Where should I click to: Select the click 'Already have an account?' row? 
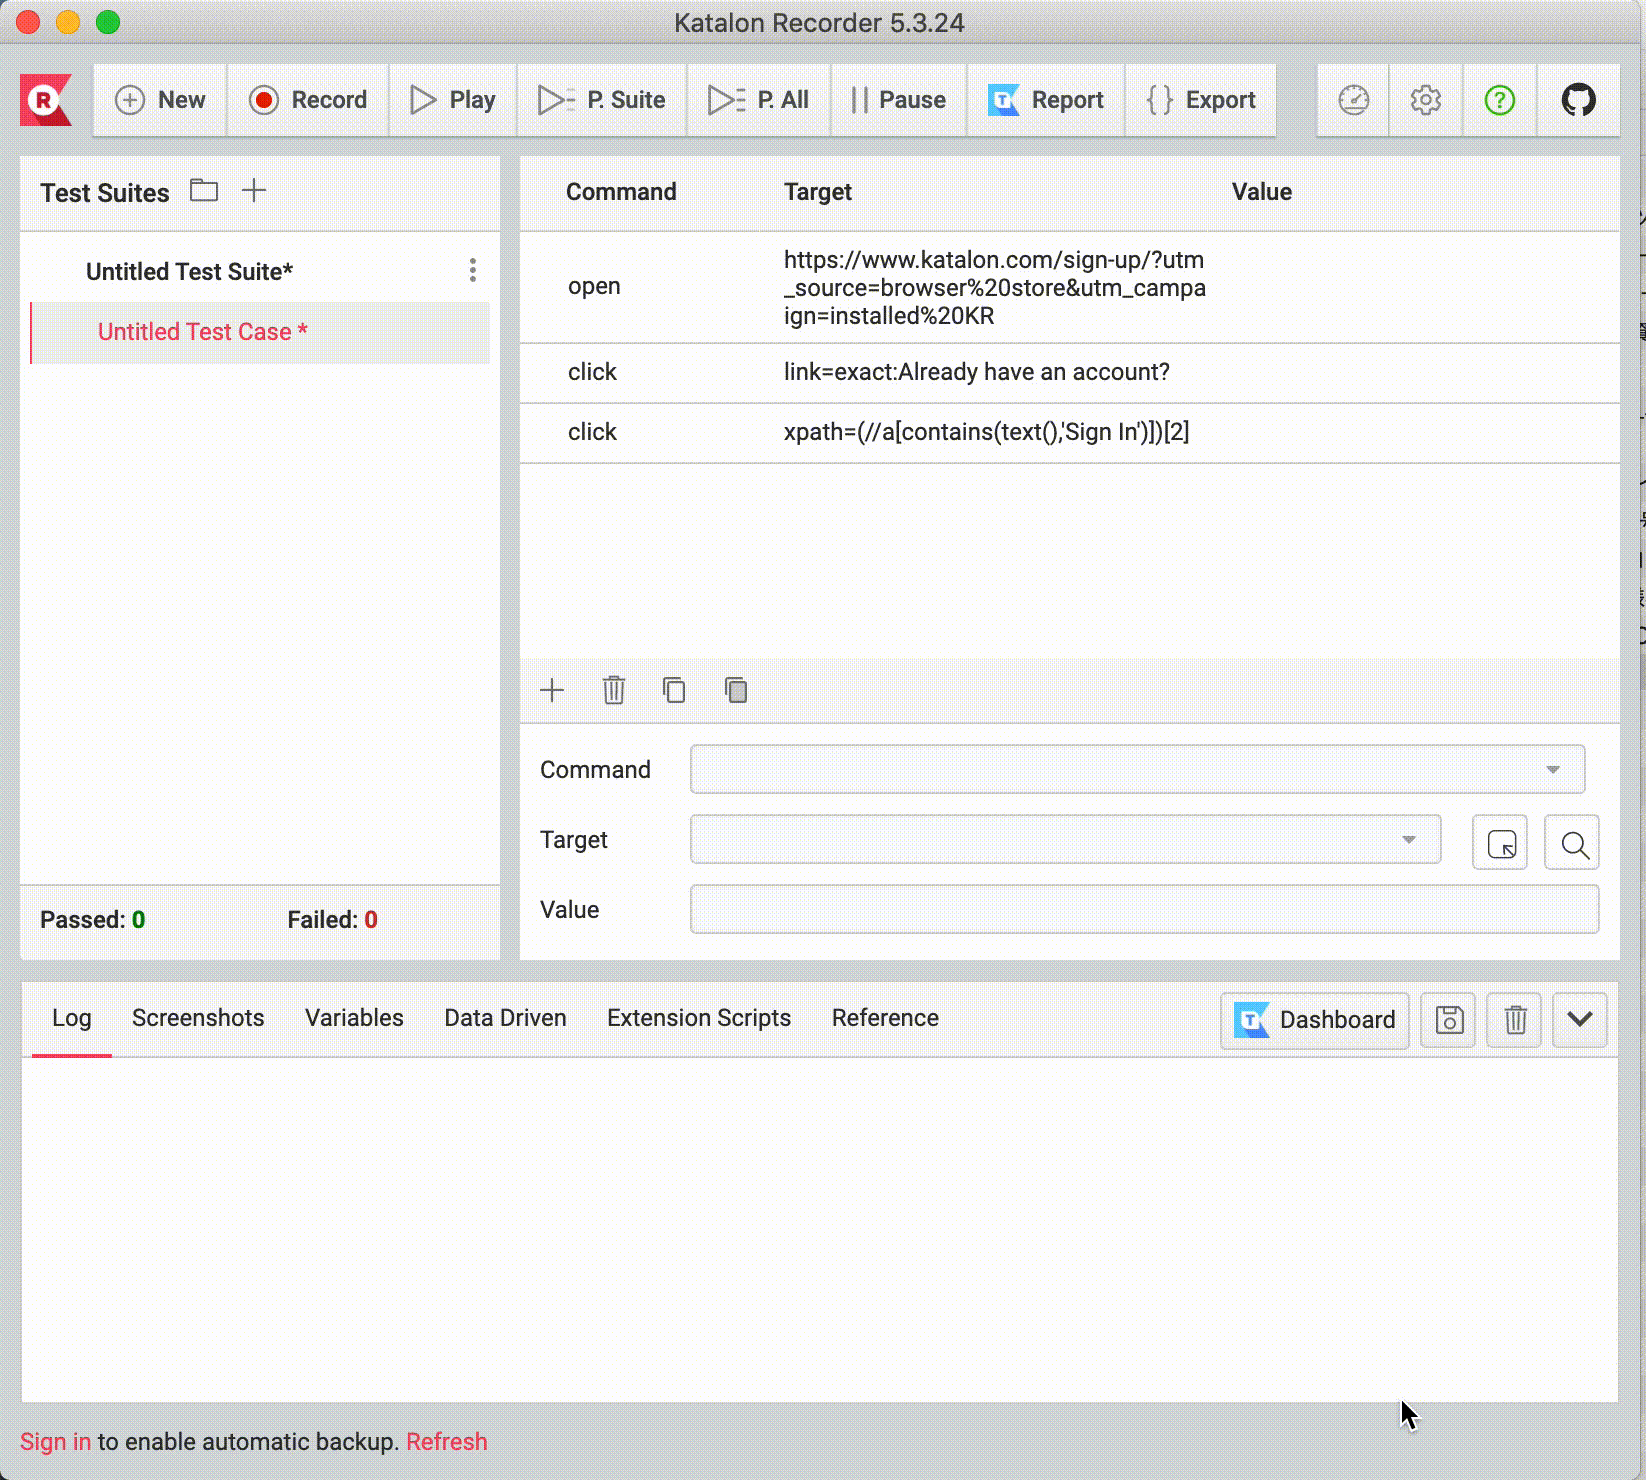coord(1070,373)
